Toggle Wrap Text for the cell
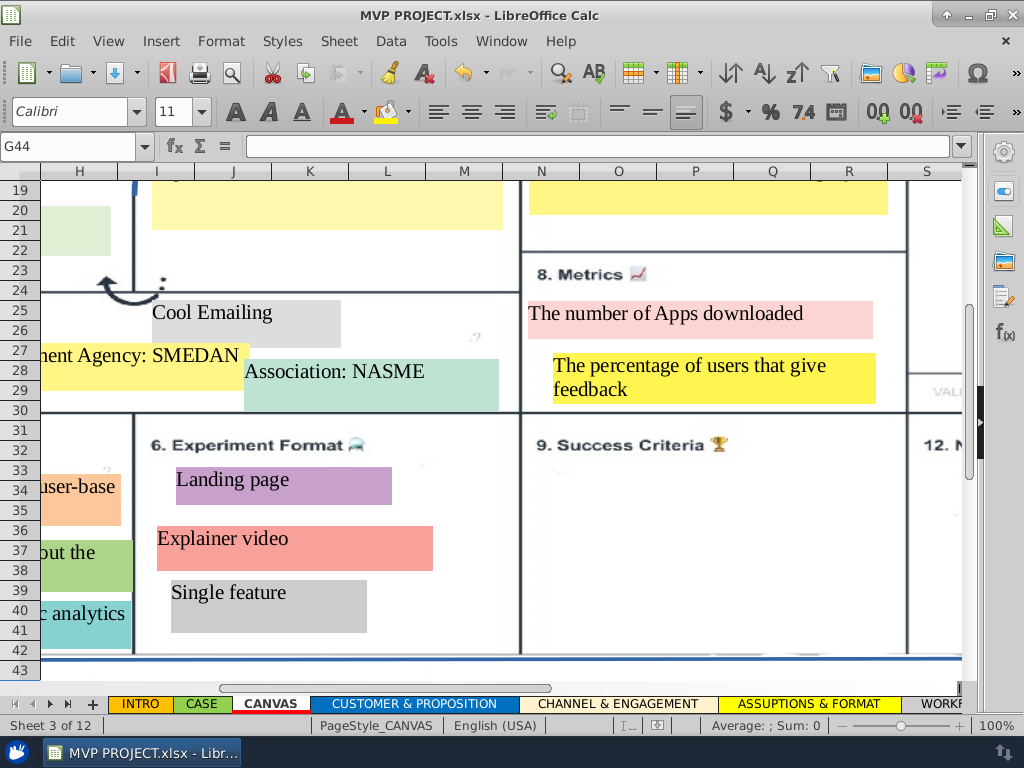The height and width of the screenshot is (768, 1024). click(x=545, y=112)
